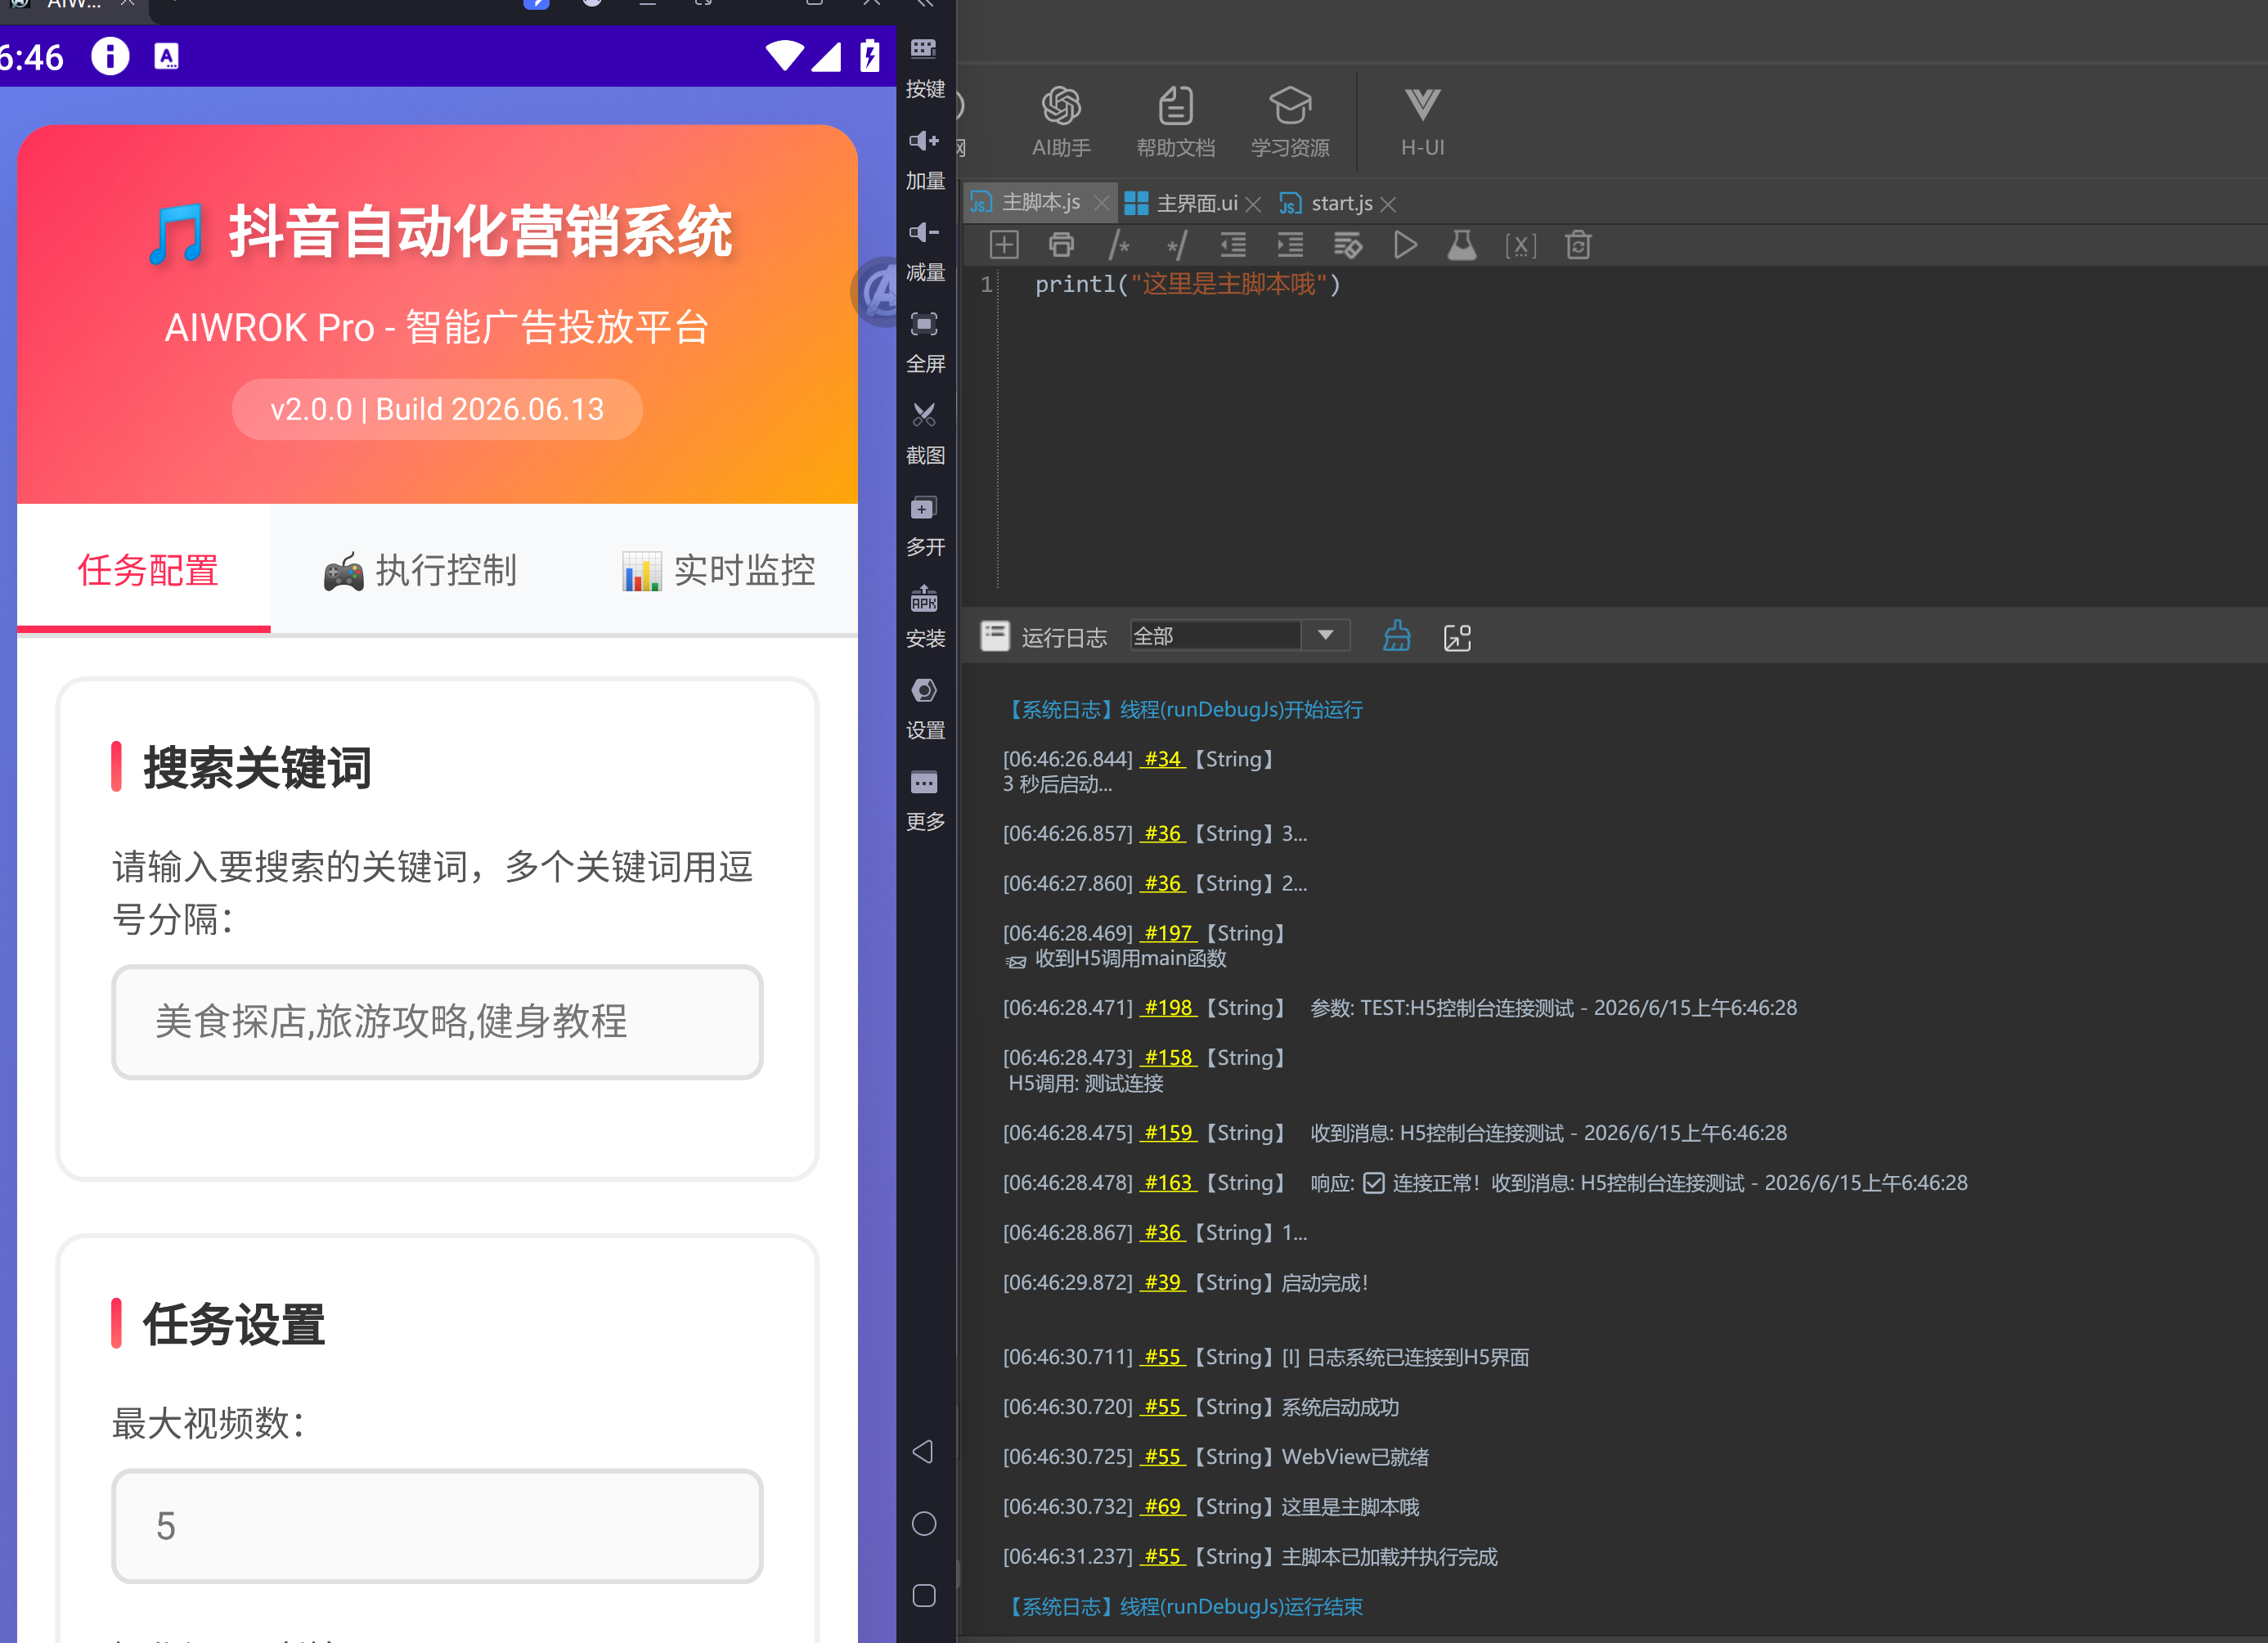Tap the Android home circle button
2268x1643 pixels.
pos(923,1523)
